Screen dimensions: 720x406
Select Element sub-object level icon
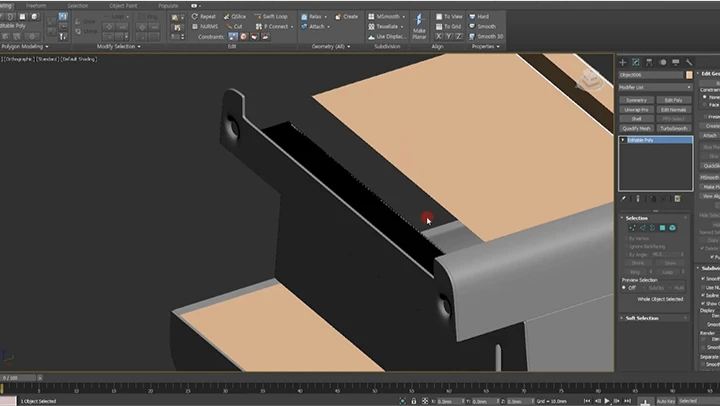(x=672, y=228)
